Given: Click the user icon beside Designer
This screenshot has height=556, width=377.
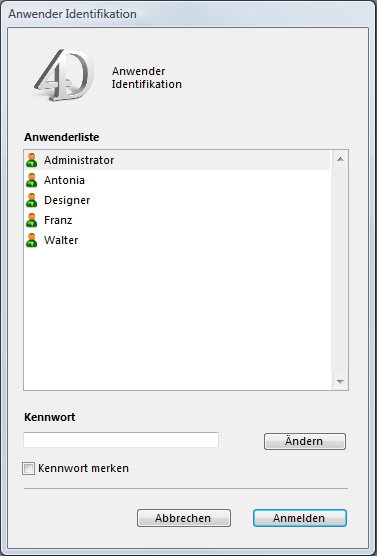Looking at the screenshot, I should [32, 200].
